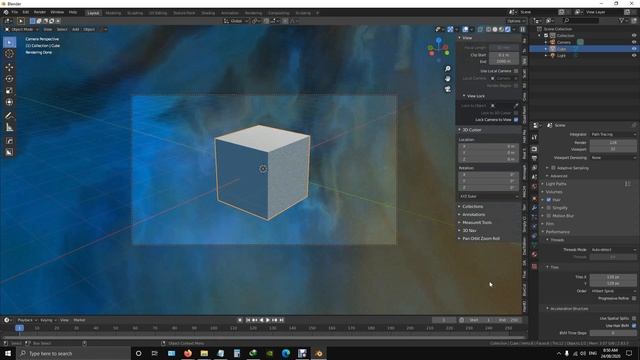640x360 pixels.
Task: Click the viewport zoom magnifier icon
Action: pyautogui.click(x=448, y=69)
